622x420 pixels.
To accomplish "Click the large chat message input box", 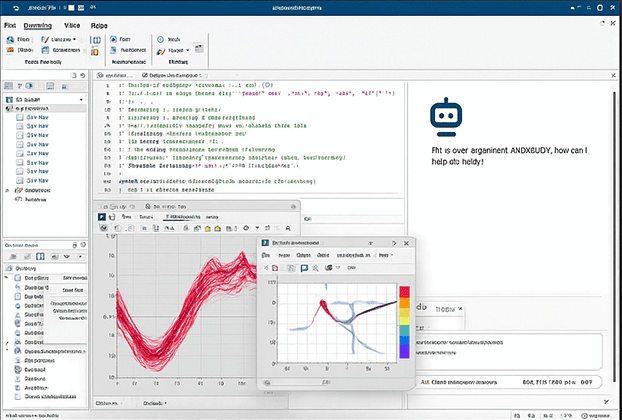I will click(508, 352).
